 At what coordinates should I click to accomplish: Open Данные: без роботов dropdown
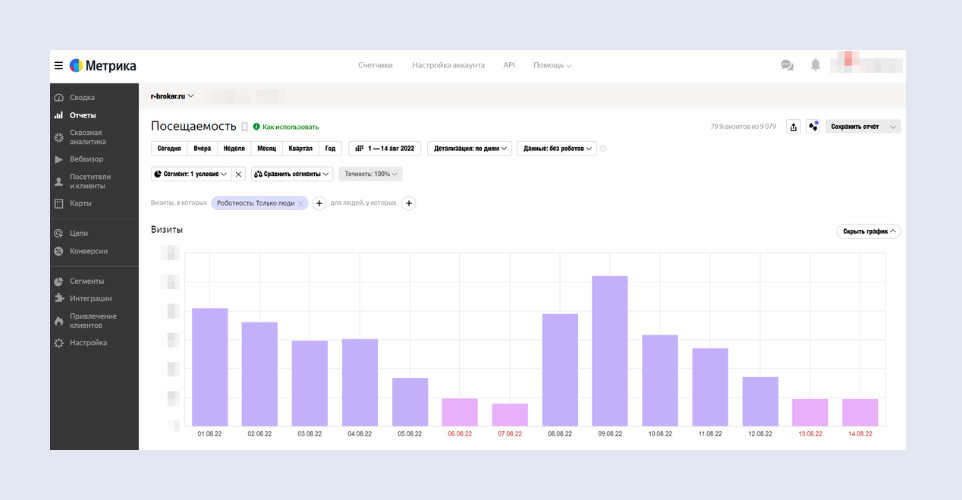point(557,148)
